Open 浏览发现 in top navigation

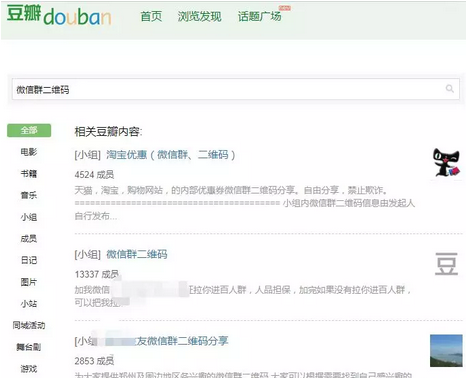click(199, 16)
